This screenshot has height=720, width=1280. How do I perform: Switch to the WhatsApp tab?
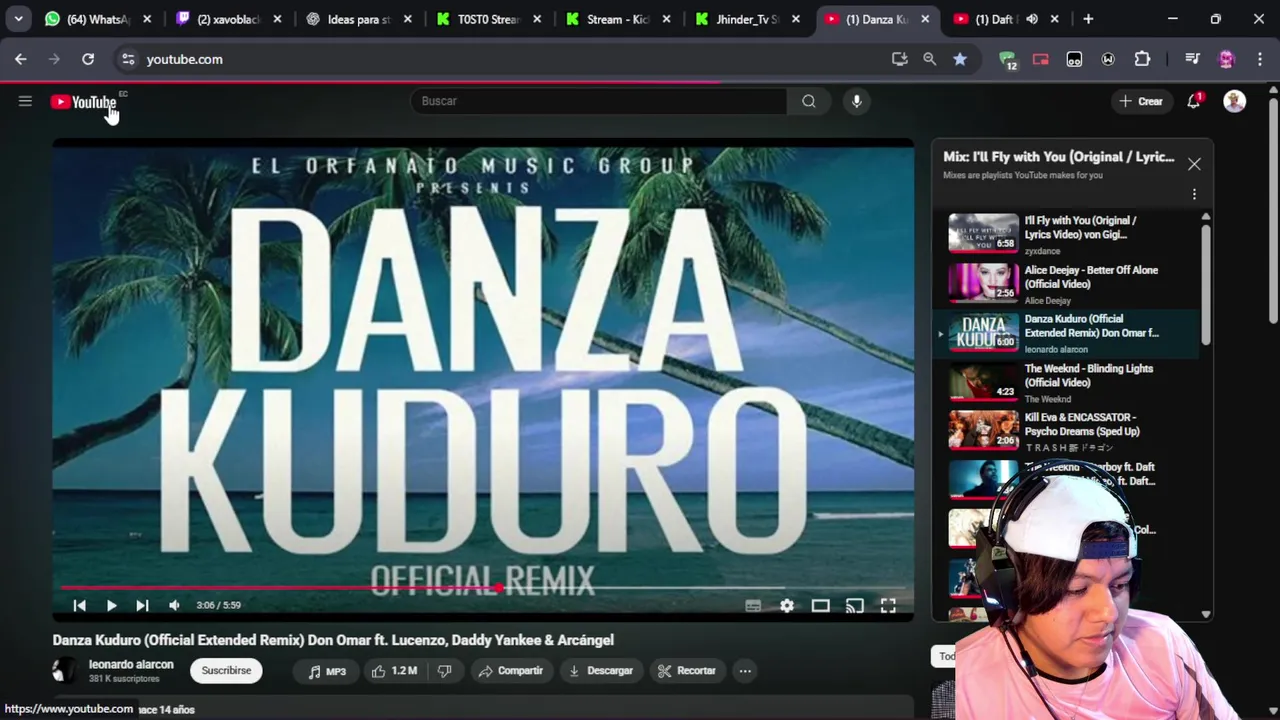click(98, 19)
